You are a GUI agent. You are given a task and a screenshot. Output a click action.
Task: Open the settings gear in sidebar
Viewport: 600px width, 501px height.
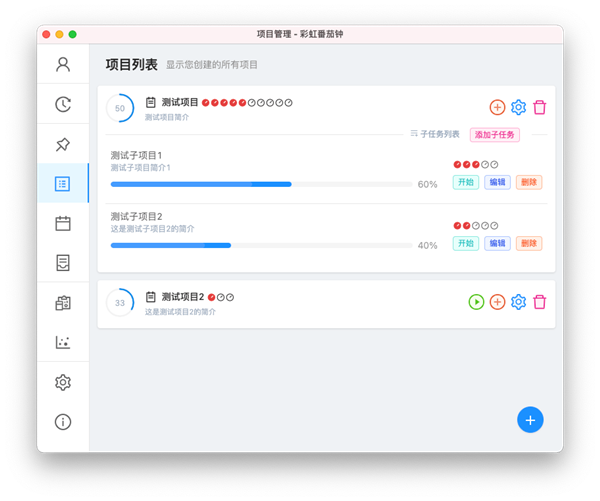point(63,382)
